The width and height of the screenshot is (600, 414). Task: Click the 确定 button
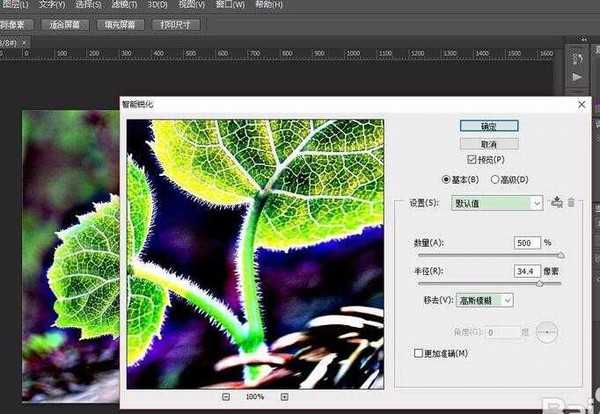tap(489, 126)
